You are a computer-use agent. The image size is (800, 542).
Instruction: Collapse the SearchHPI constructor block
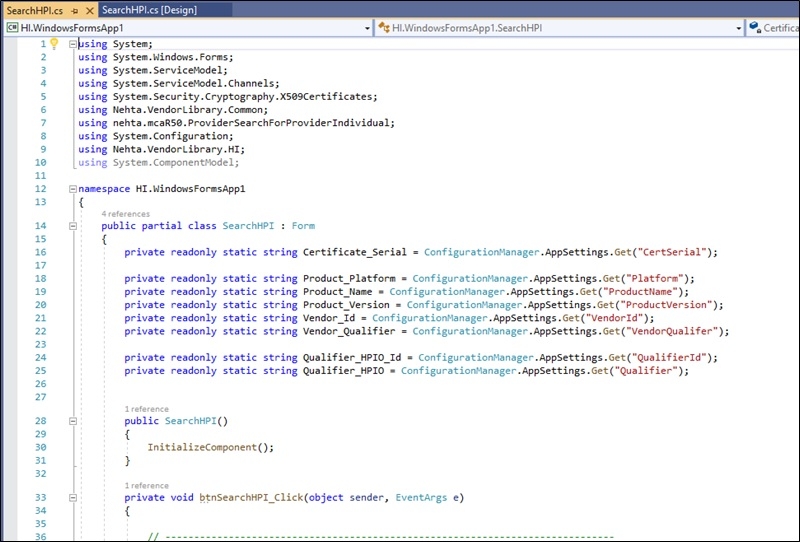pyautogui.click(x=72, y=421)
